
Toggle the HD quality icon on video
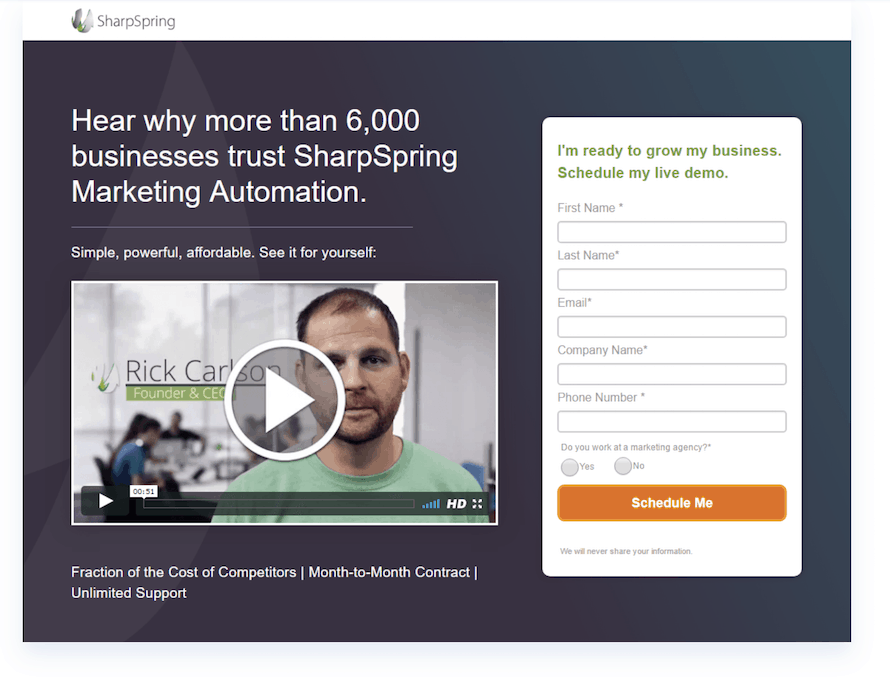(456, 504)
